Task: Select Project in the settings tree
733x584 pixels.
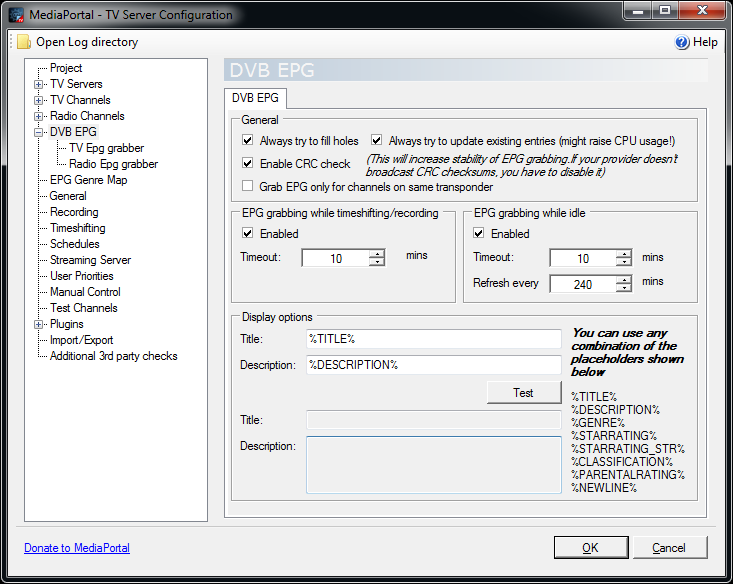Action: coord(66,68)
